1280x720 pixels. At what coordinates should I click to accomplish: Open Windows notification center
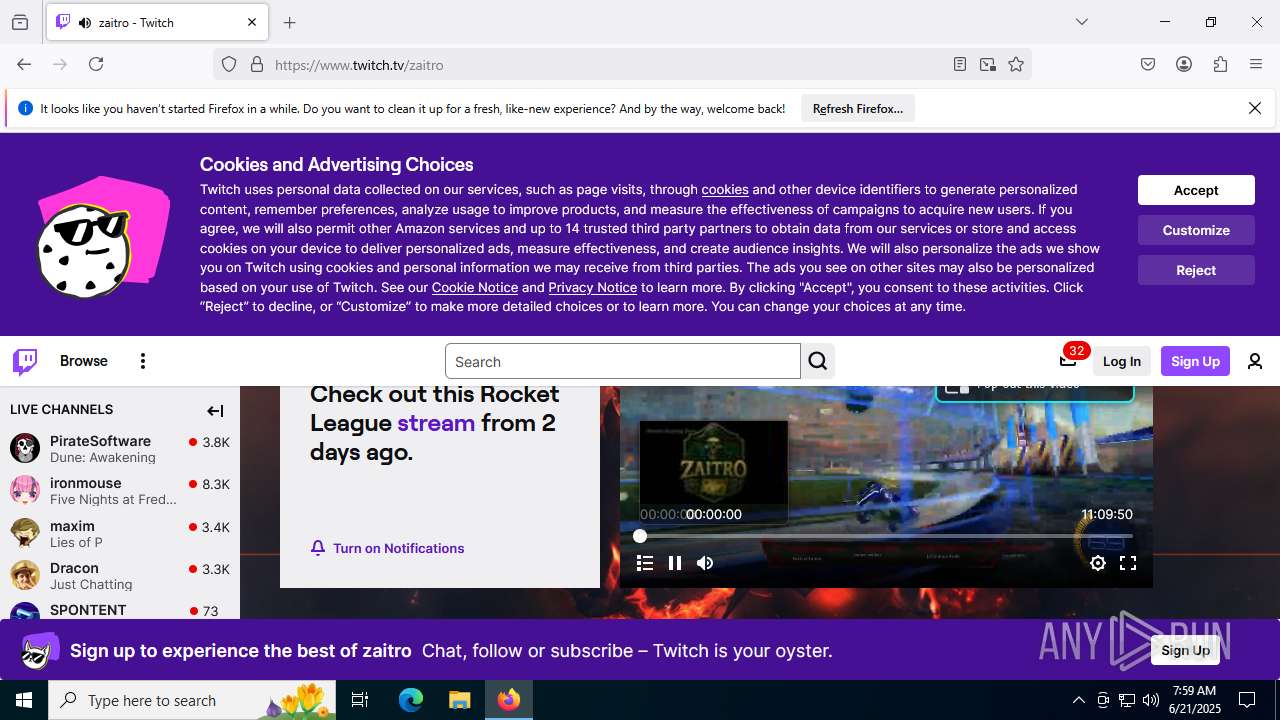pyautogui.click(x=1247, y=700)
